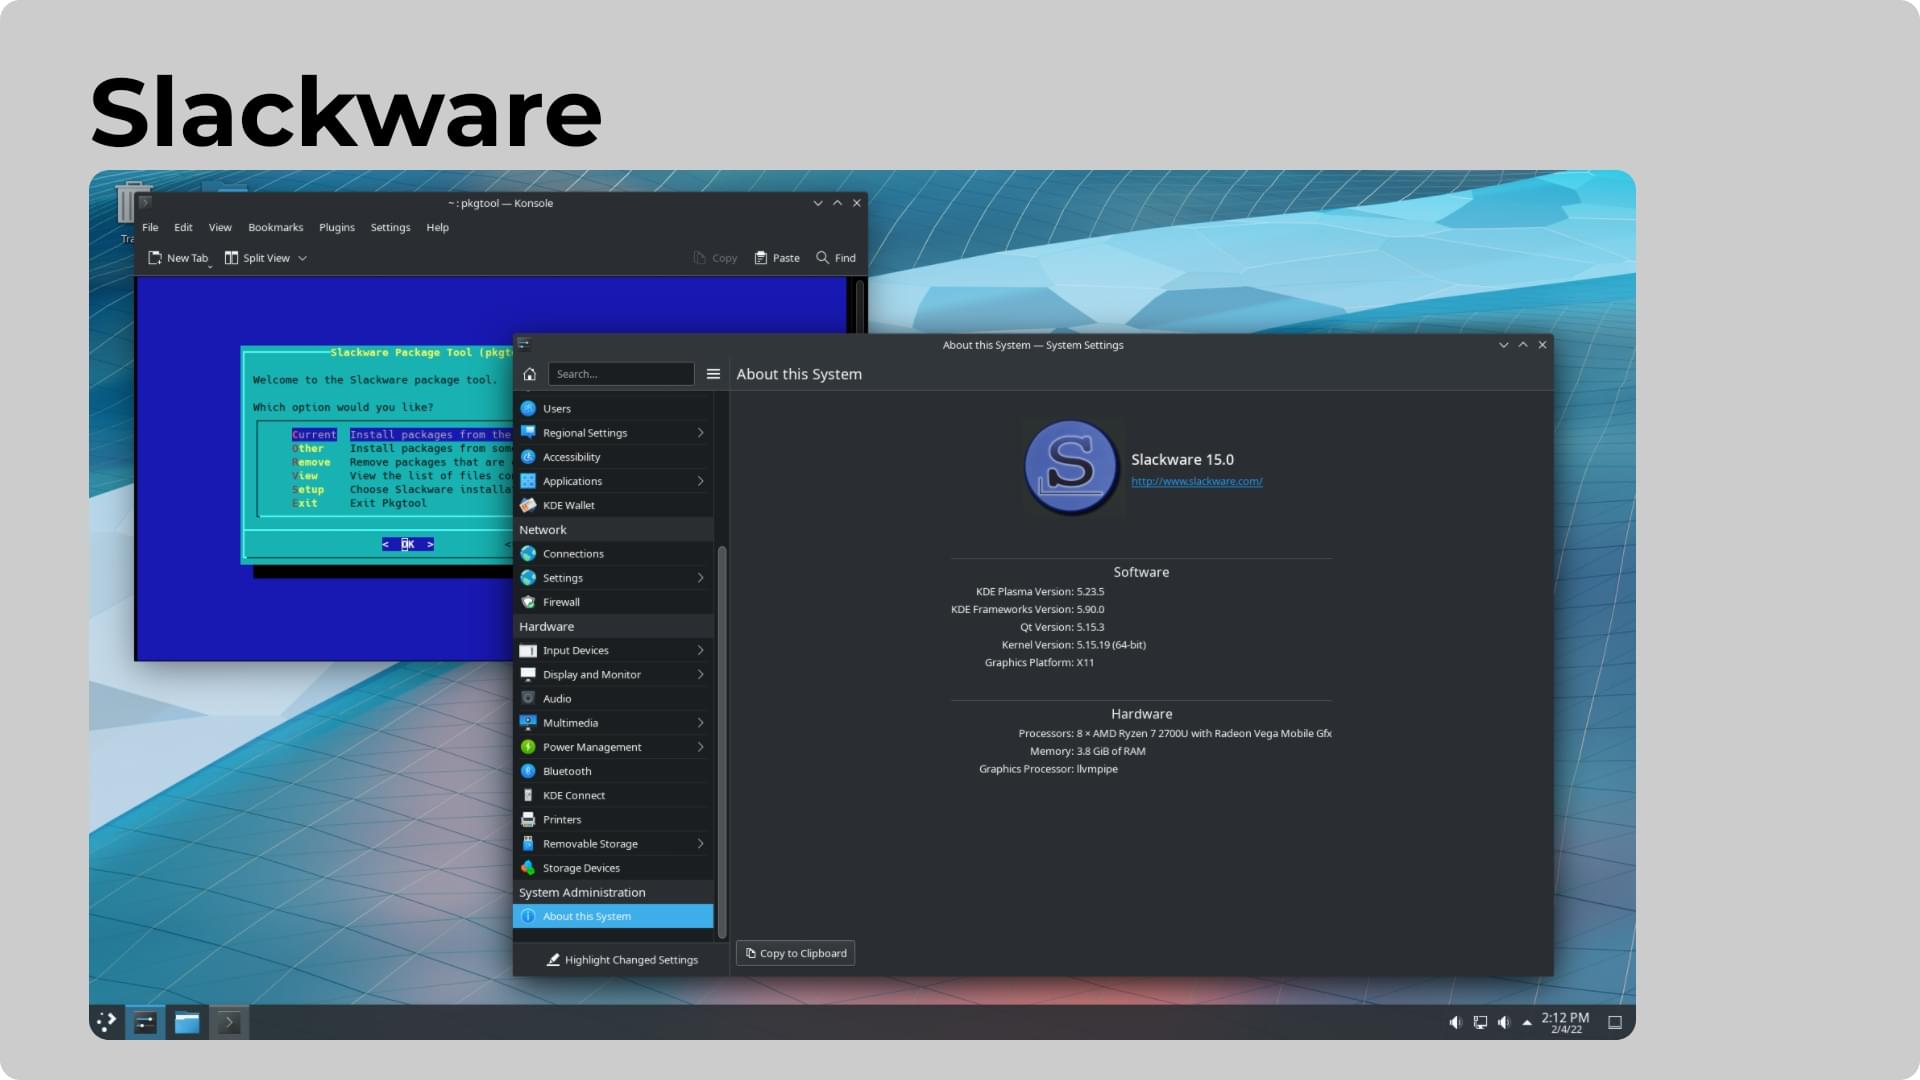
Task: Click Copy to Clipboard button
Action: pyautogui.click(x=796, y=953)
